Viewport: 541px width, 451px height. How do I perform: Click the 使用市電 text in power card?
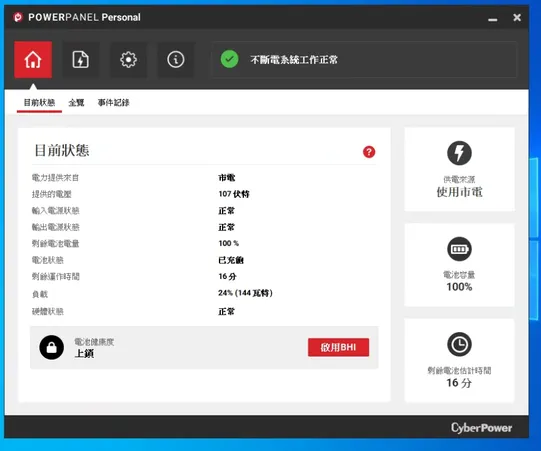459,192
